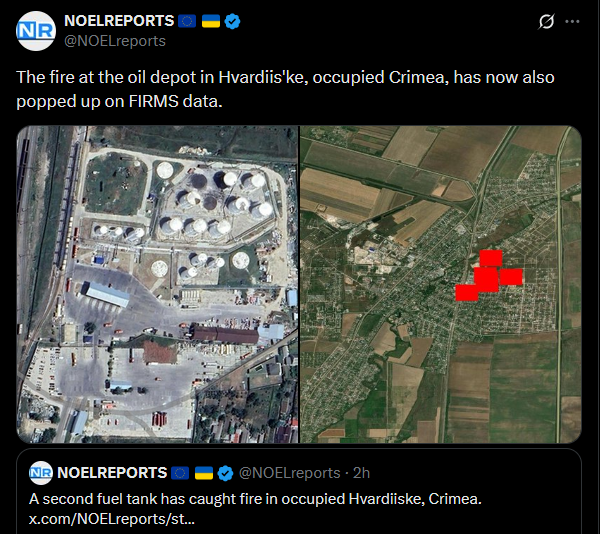600x534 pixels.
Task: Click the quoted tweet's @NOELreports handle
Action: point(290,473)
